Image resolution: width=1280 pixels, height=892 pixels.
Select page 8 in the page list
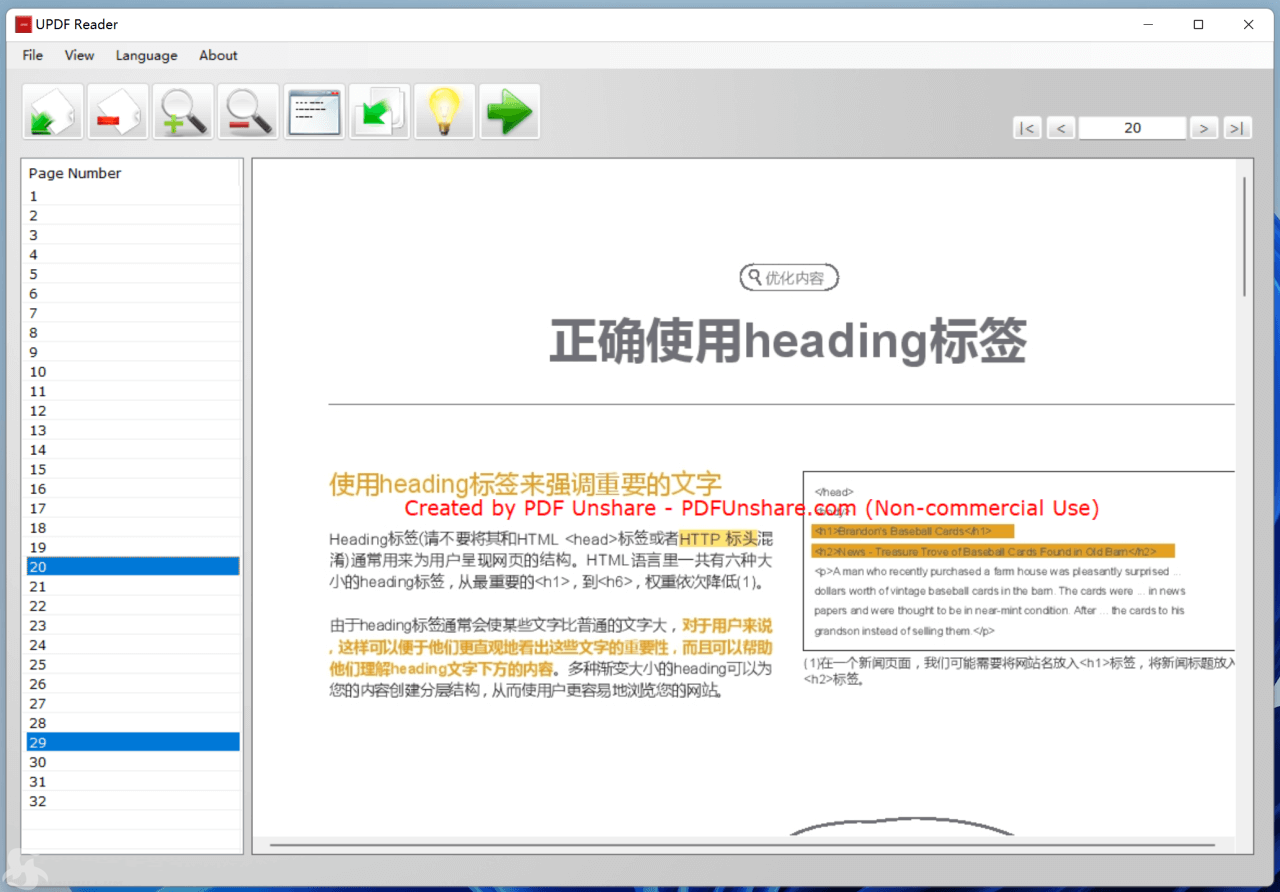pos(133,333)
